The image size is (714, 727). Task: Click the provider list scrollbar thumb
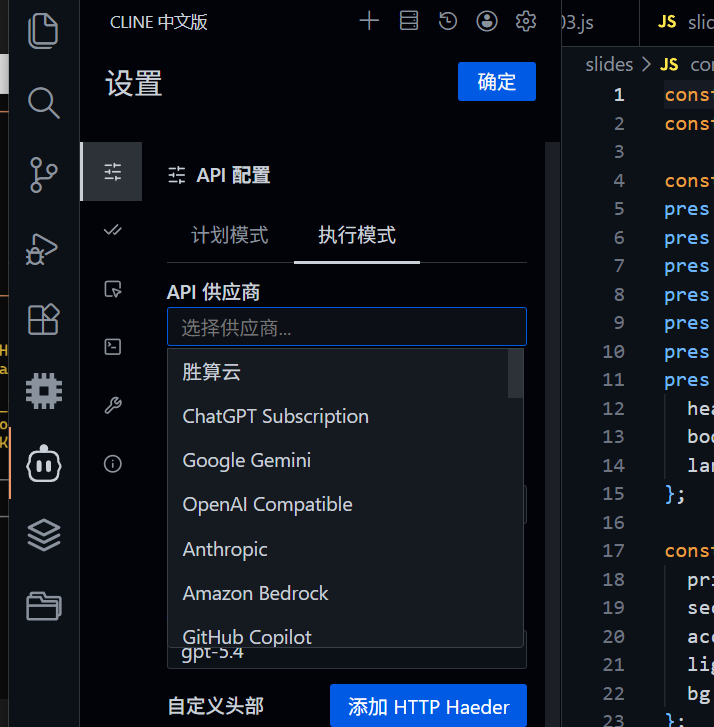[x=515, y=373]
